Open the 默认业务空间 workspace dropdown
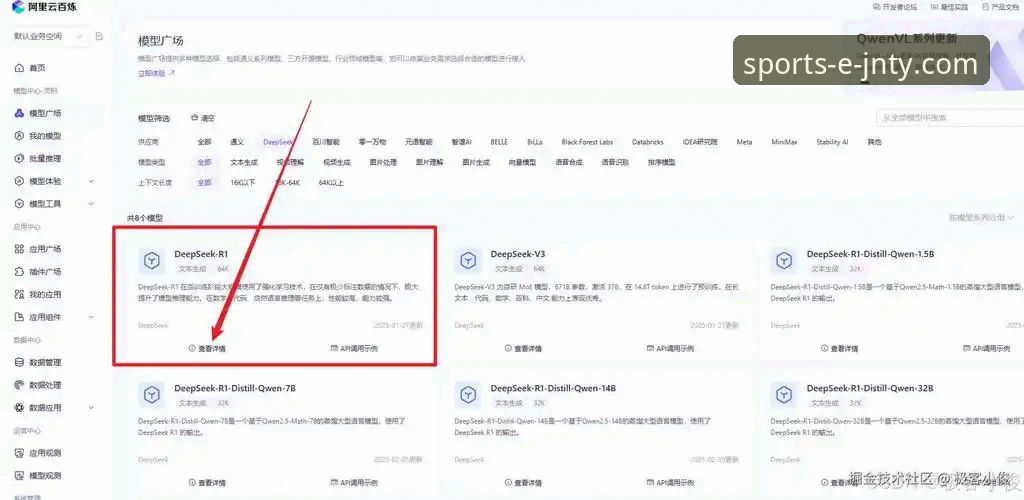1024x500 pixels. [x=48, y=37]
